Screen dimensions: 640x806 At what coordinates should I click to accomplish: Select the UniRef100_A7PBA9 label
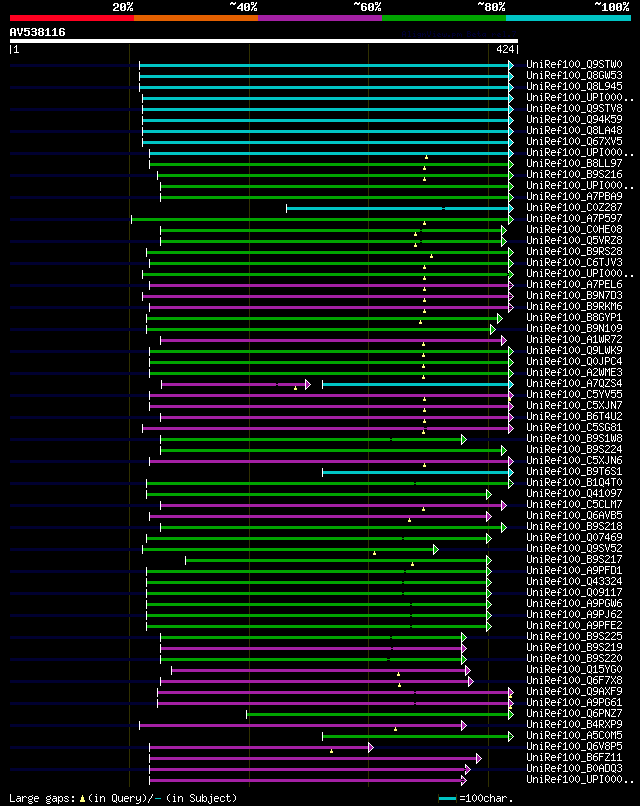point(574,196)
